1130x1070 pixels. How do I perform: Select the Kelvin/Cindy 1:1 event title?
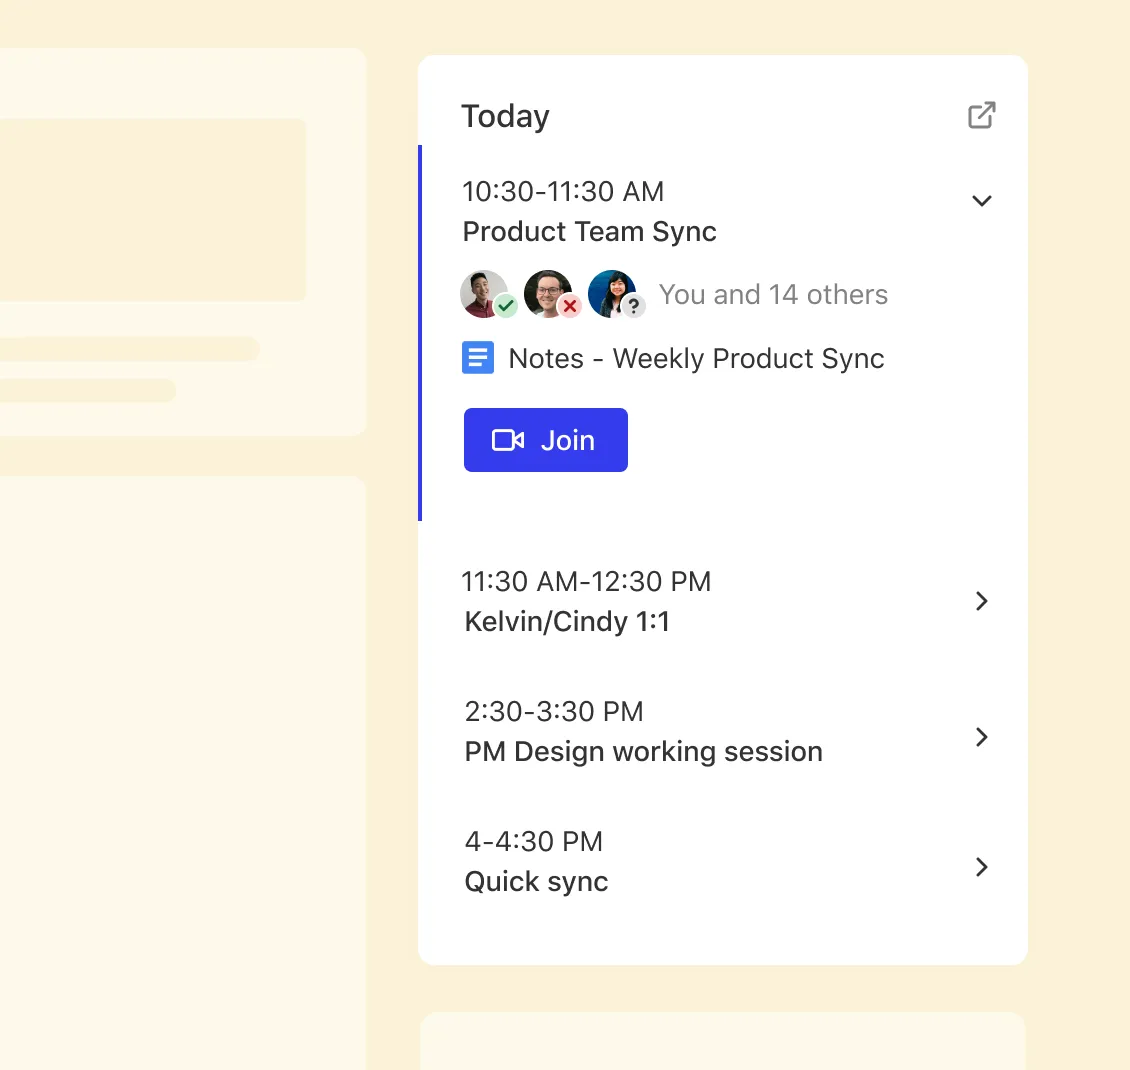567,622
